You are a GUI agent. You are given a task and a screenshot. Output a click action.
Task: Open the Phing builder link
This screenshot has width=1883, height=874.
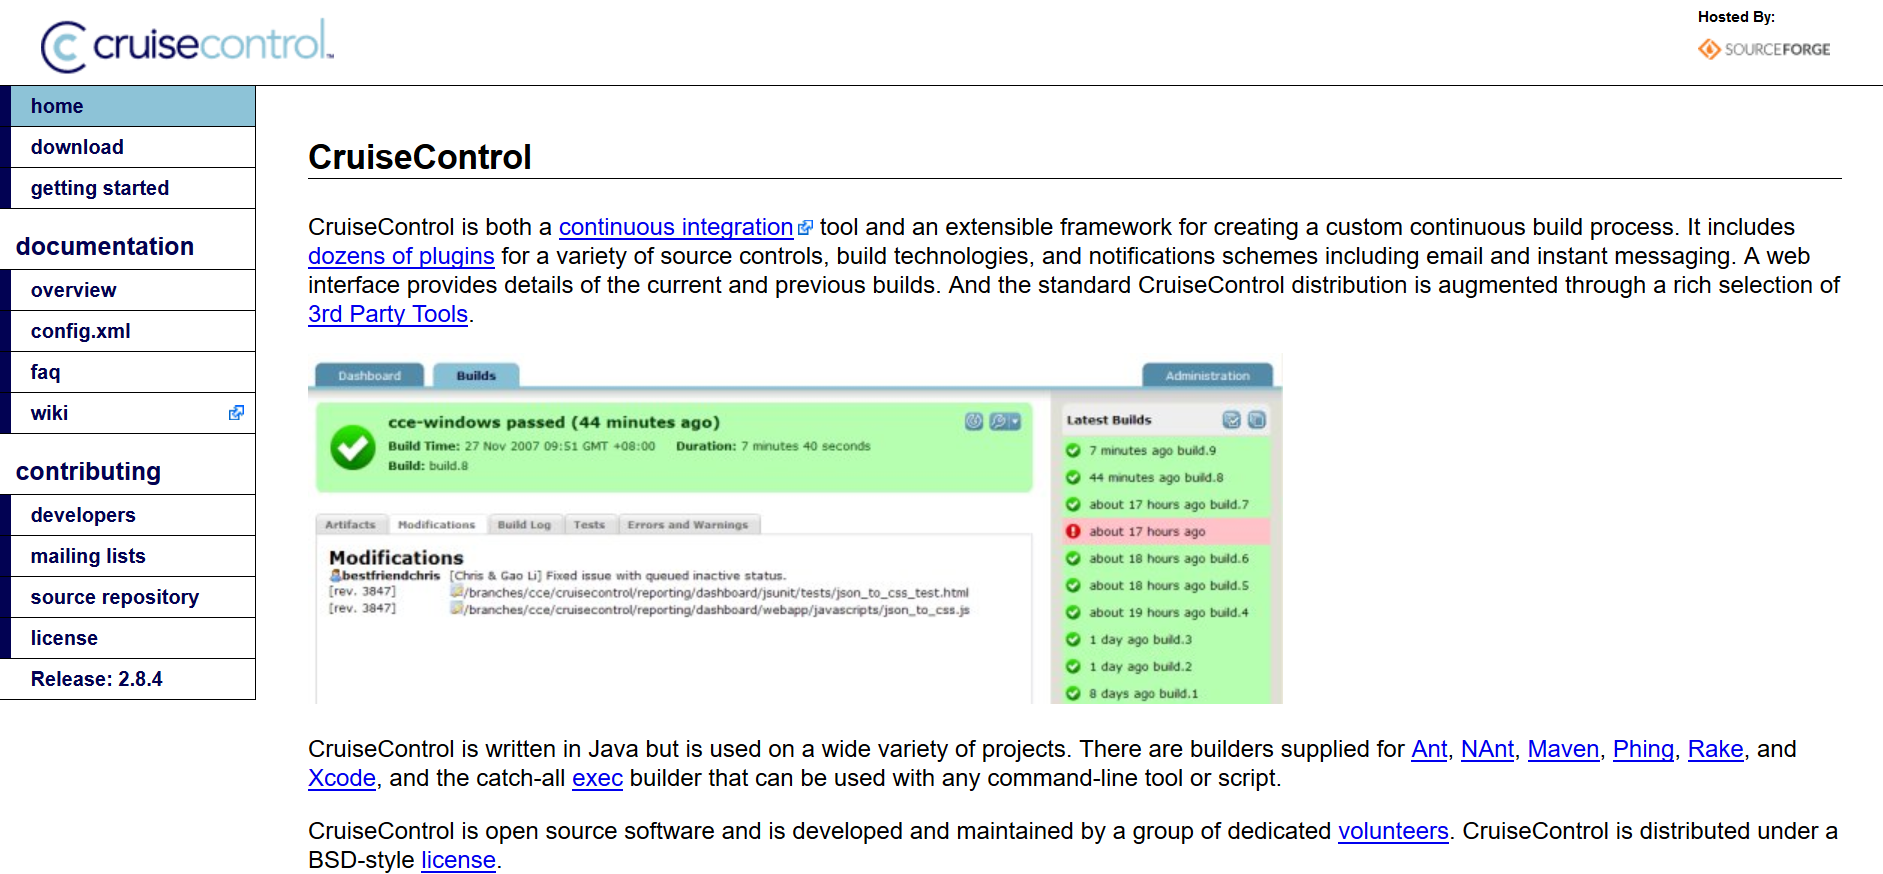click(x=1644, y=750)
